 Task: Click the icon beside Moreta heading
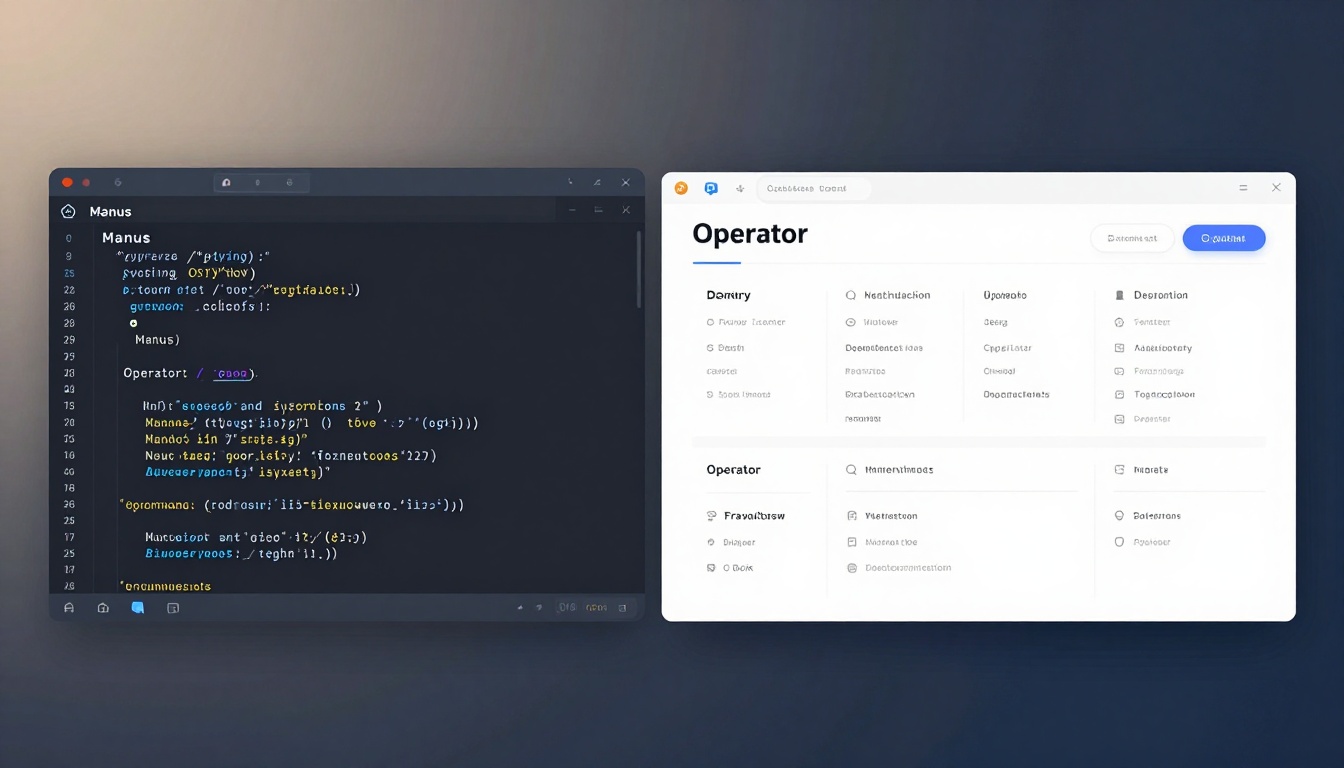point(1120,469)
